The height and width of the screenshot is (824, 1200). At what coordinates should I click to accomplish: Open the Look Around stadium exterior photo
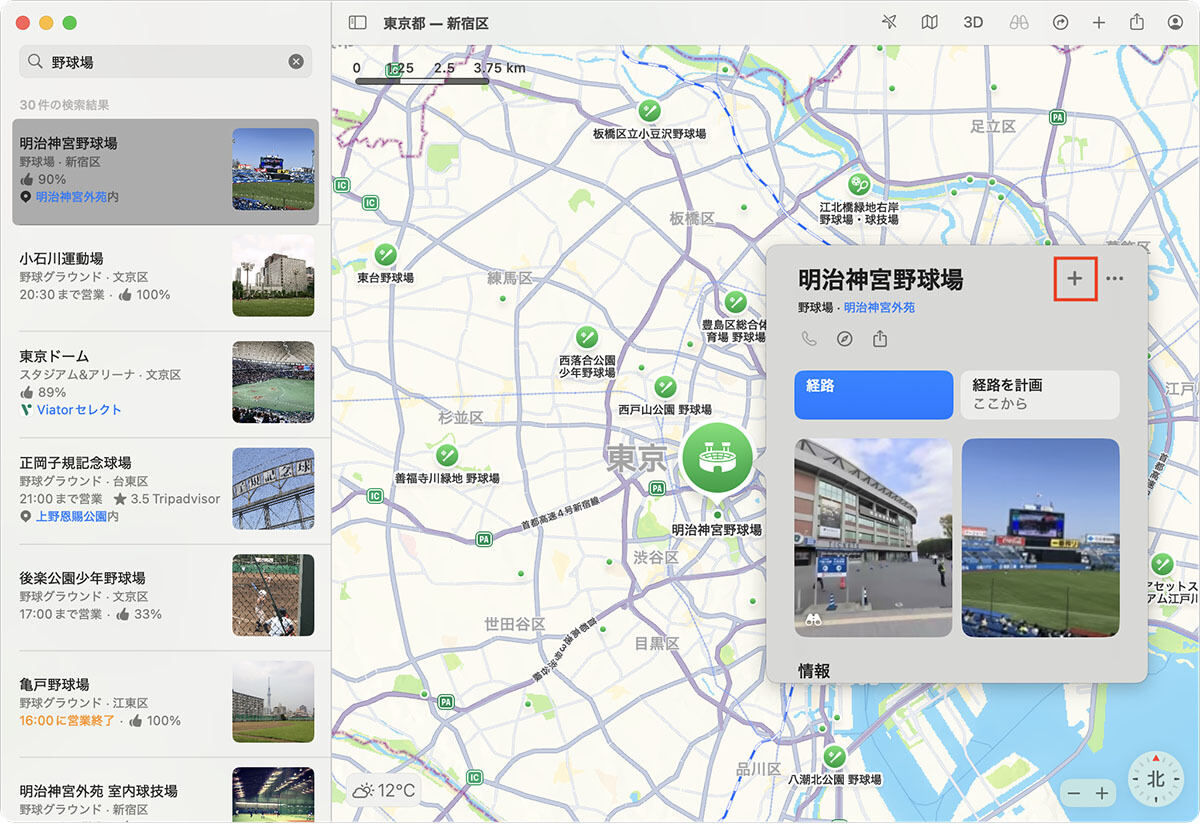click(873, 537)
